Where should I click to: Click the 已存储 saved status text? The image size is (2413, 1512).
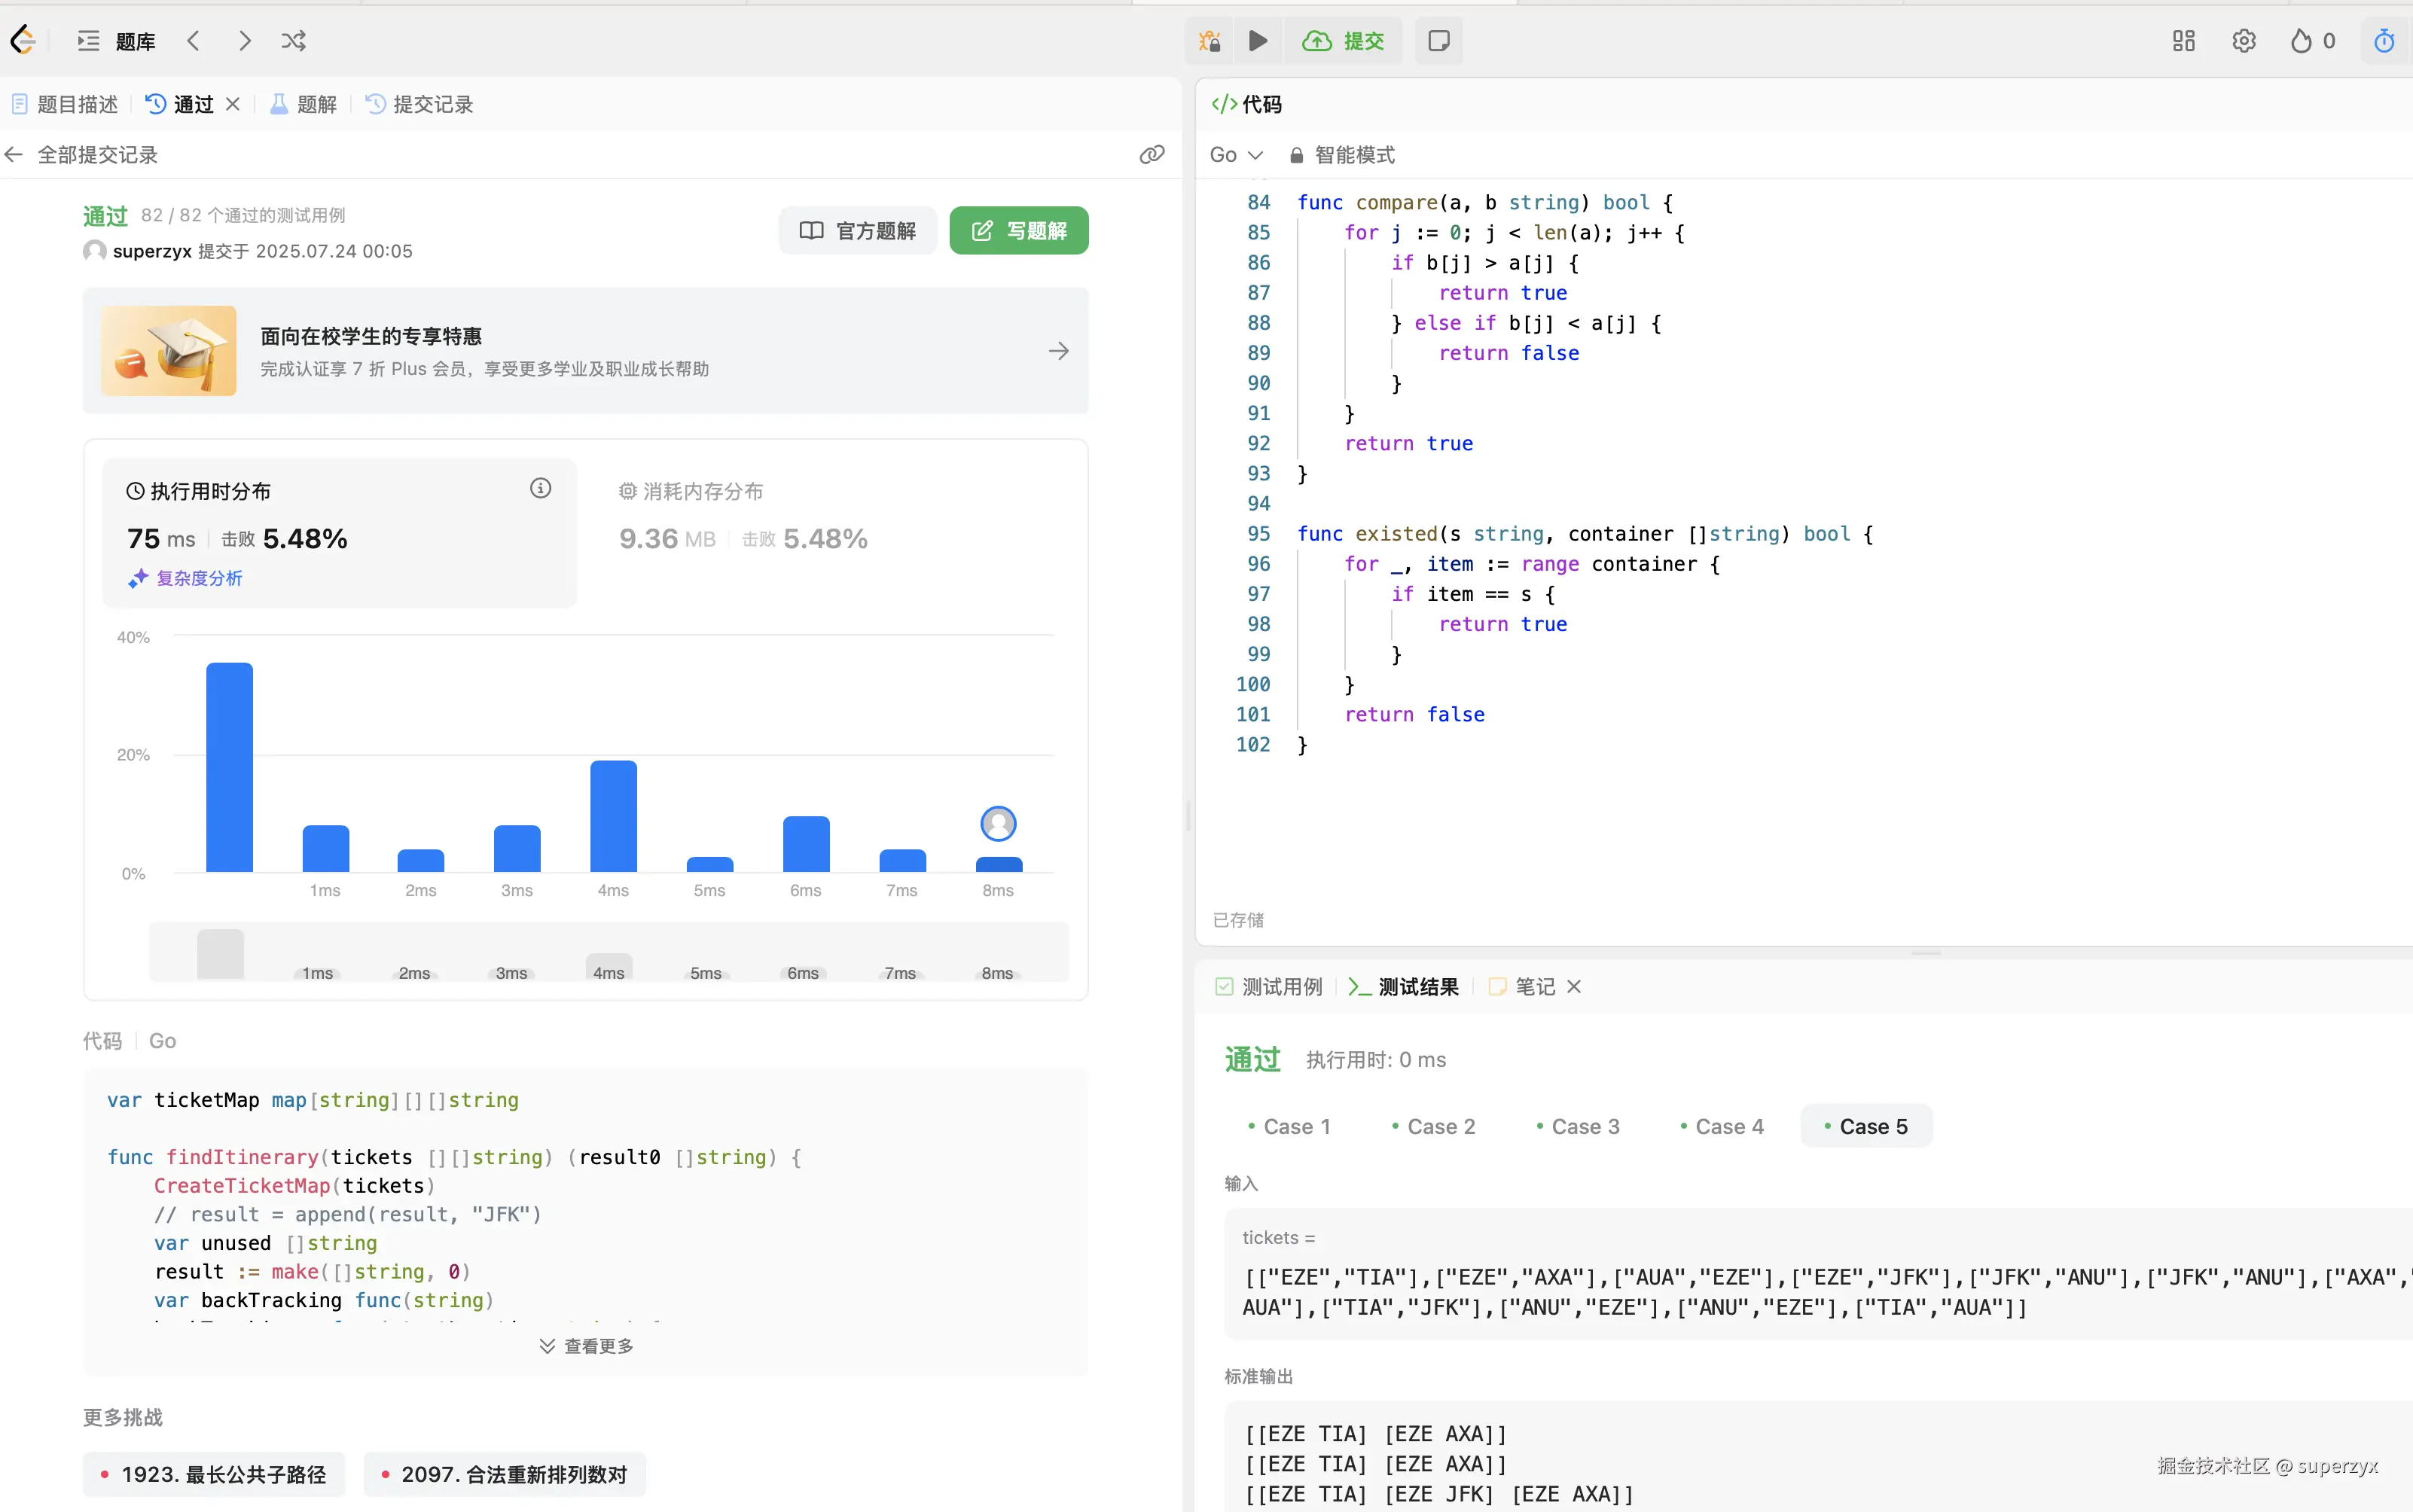pos(1238,920)
